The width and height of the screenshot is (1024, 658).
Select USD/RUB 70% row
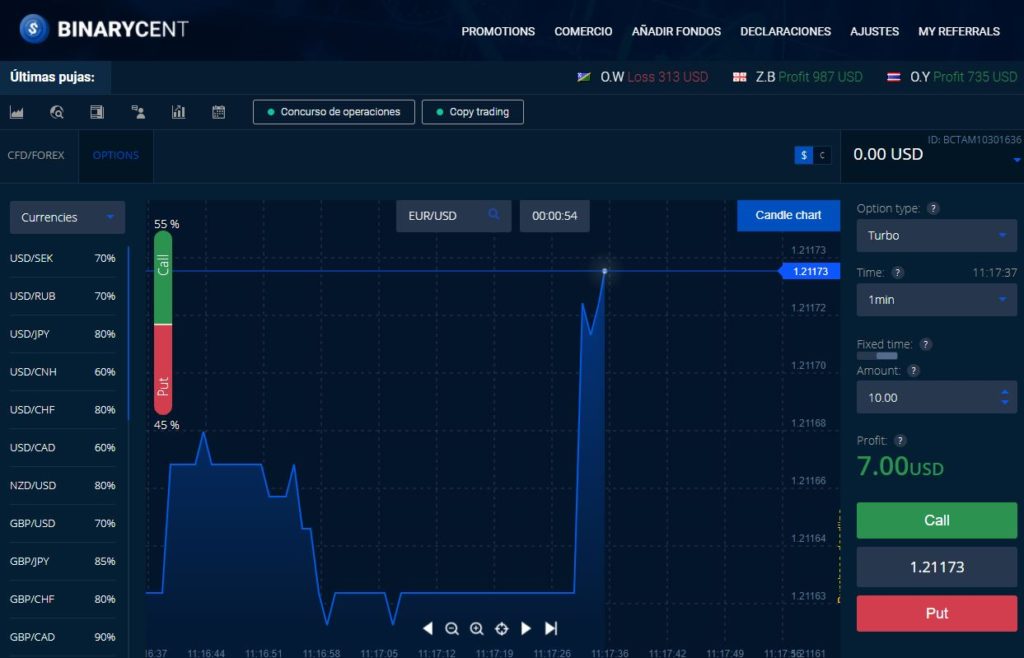63,296
